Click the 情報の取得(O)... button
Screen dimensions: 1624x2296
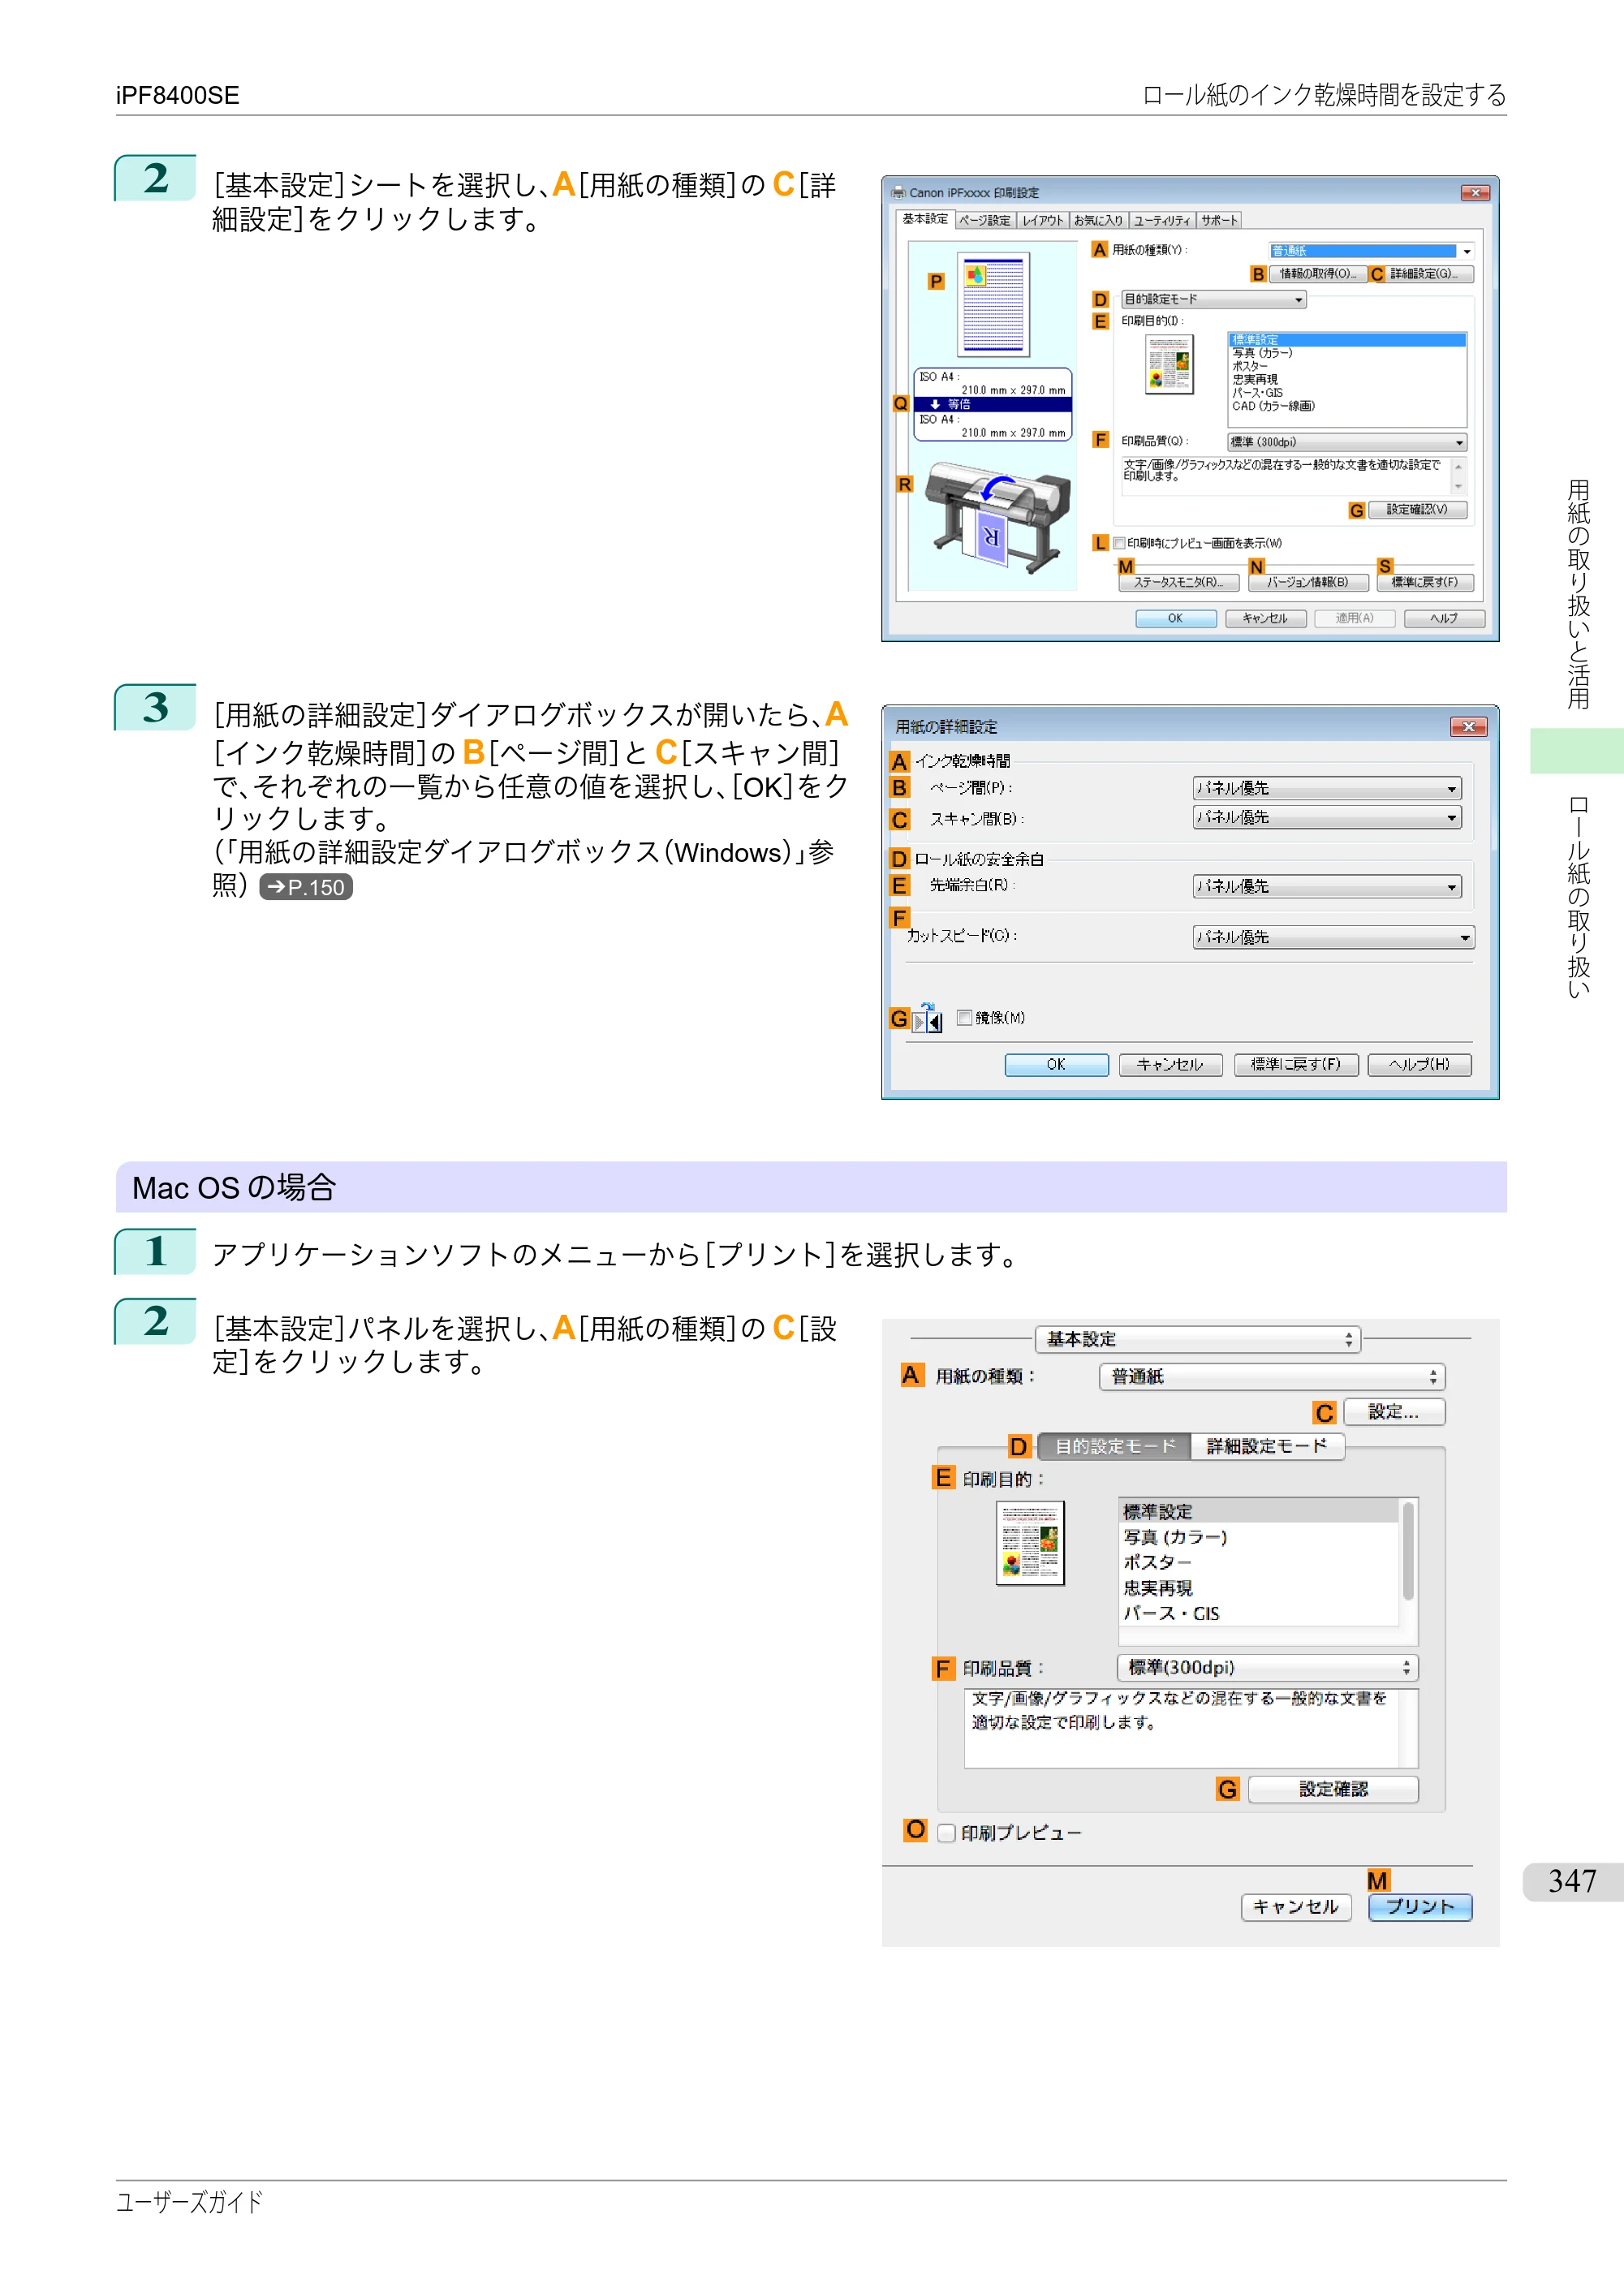[1316, 274]
